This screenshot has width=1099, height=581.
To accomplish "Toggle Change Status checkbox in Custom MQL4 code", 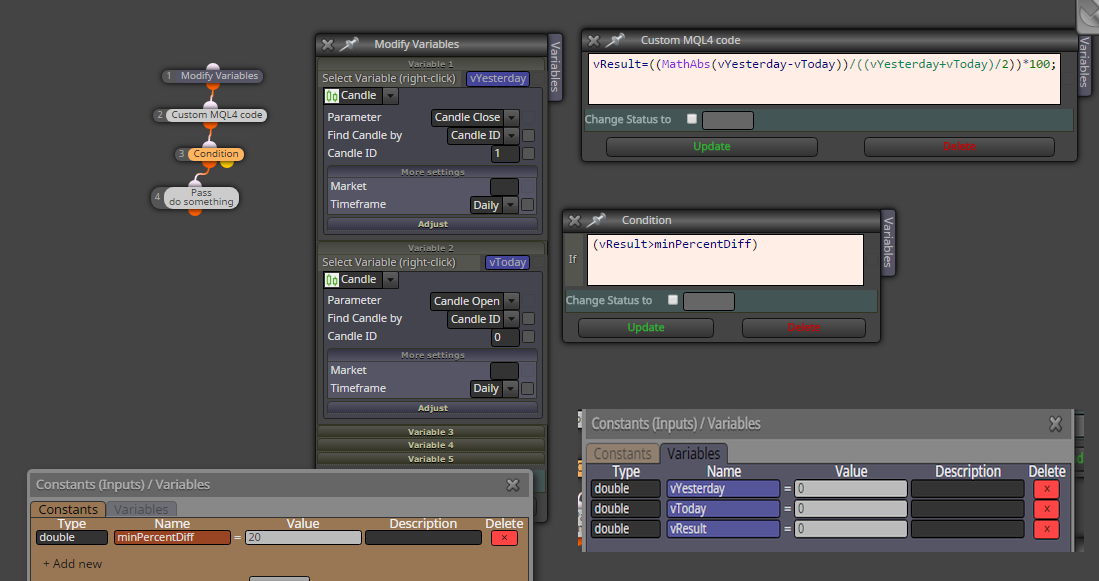I will tap(692, 119).
